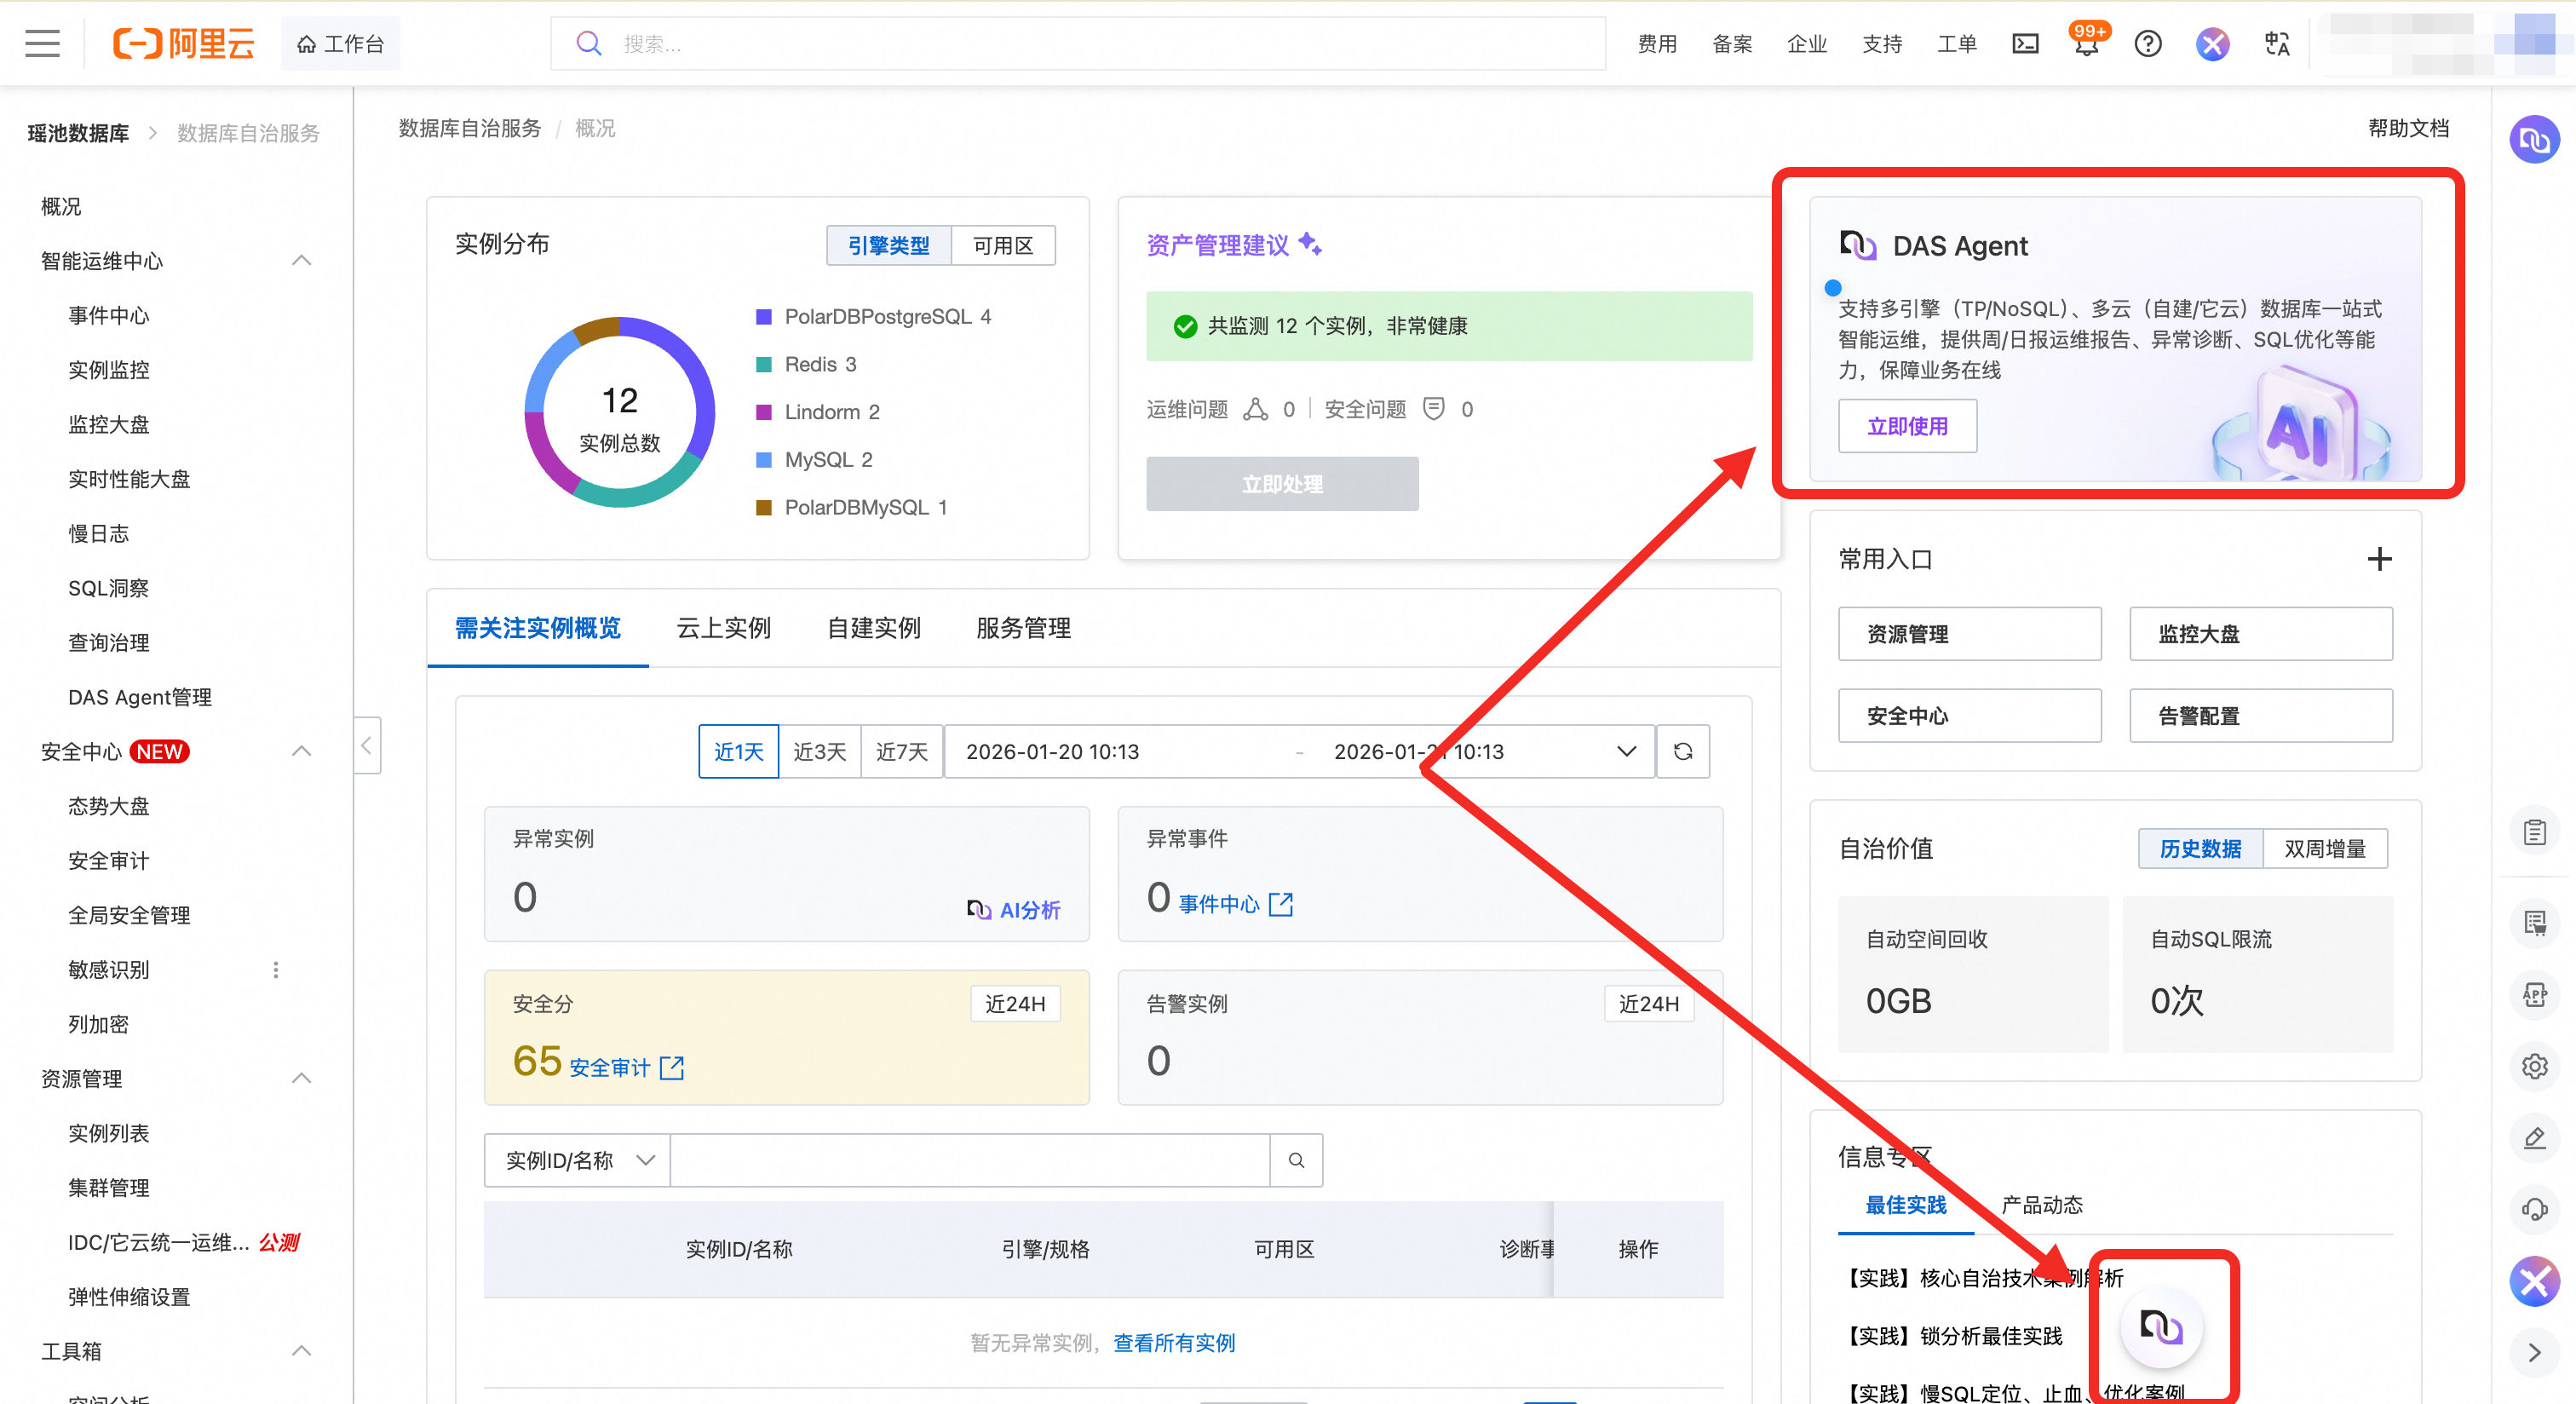This screenshot has height=1404, width=2576.
Task: Open the 查看所有实例 link
Action: point(1174,1343)
